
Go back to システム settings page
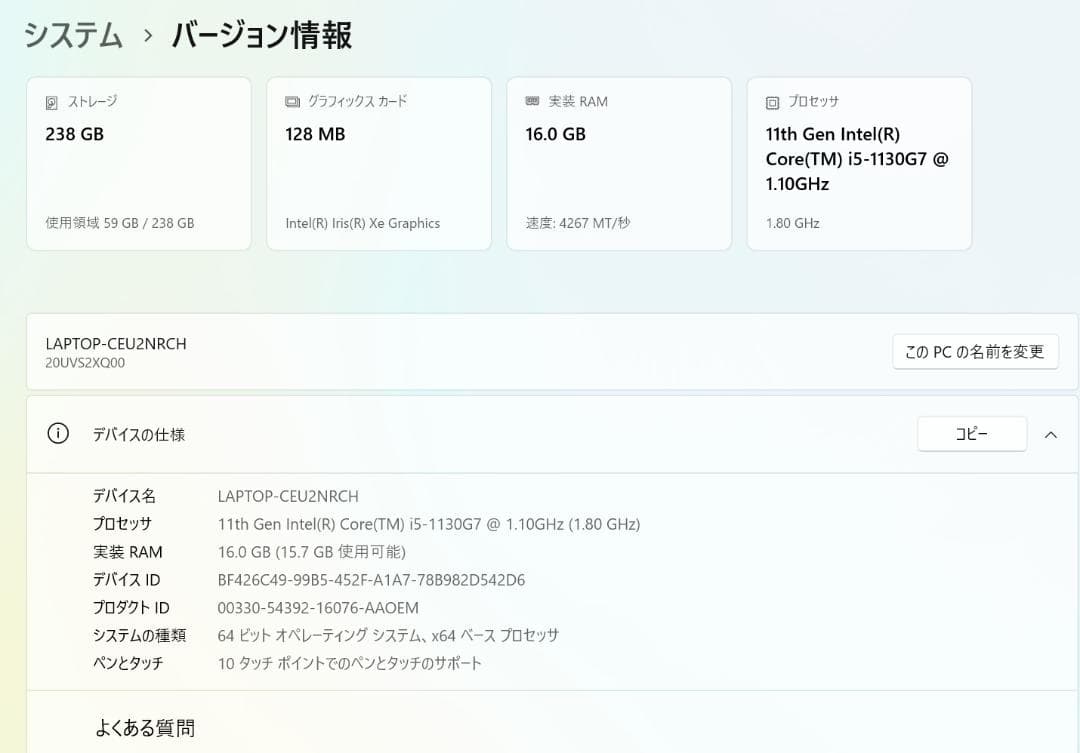coord(72,34)
